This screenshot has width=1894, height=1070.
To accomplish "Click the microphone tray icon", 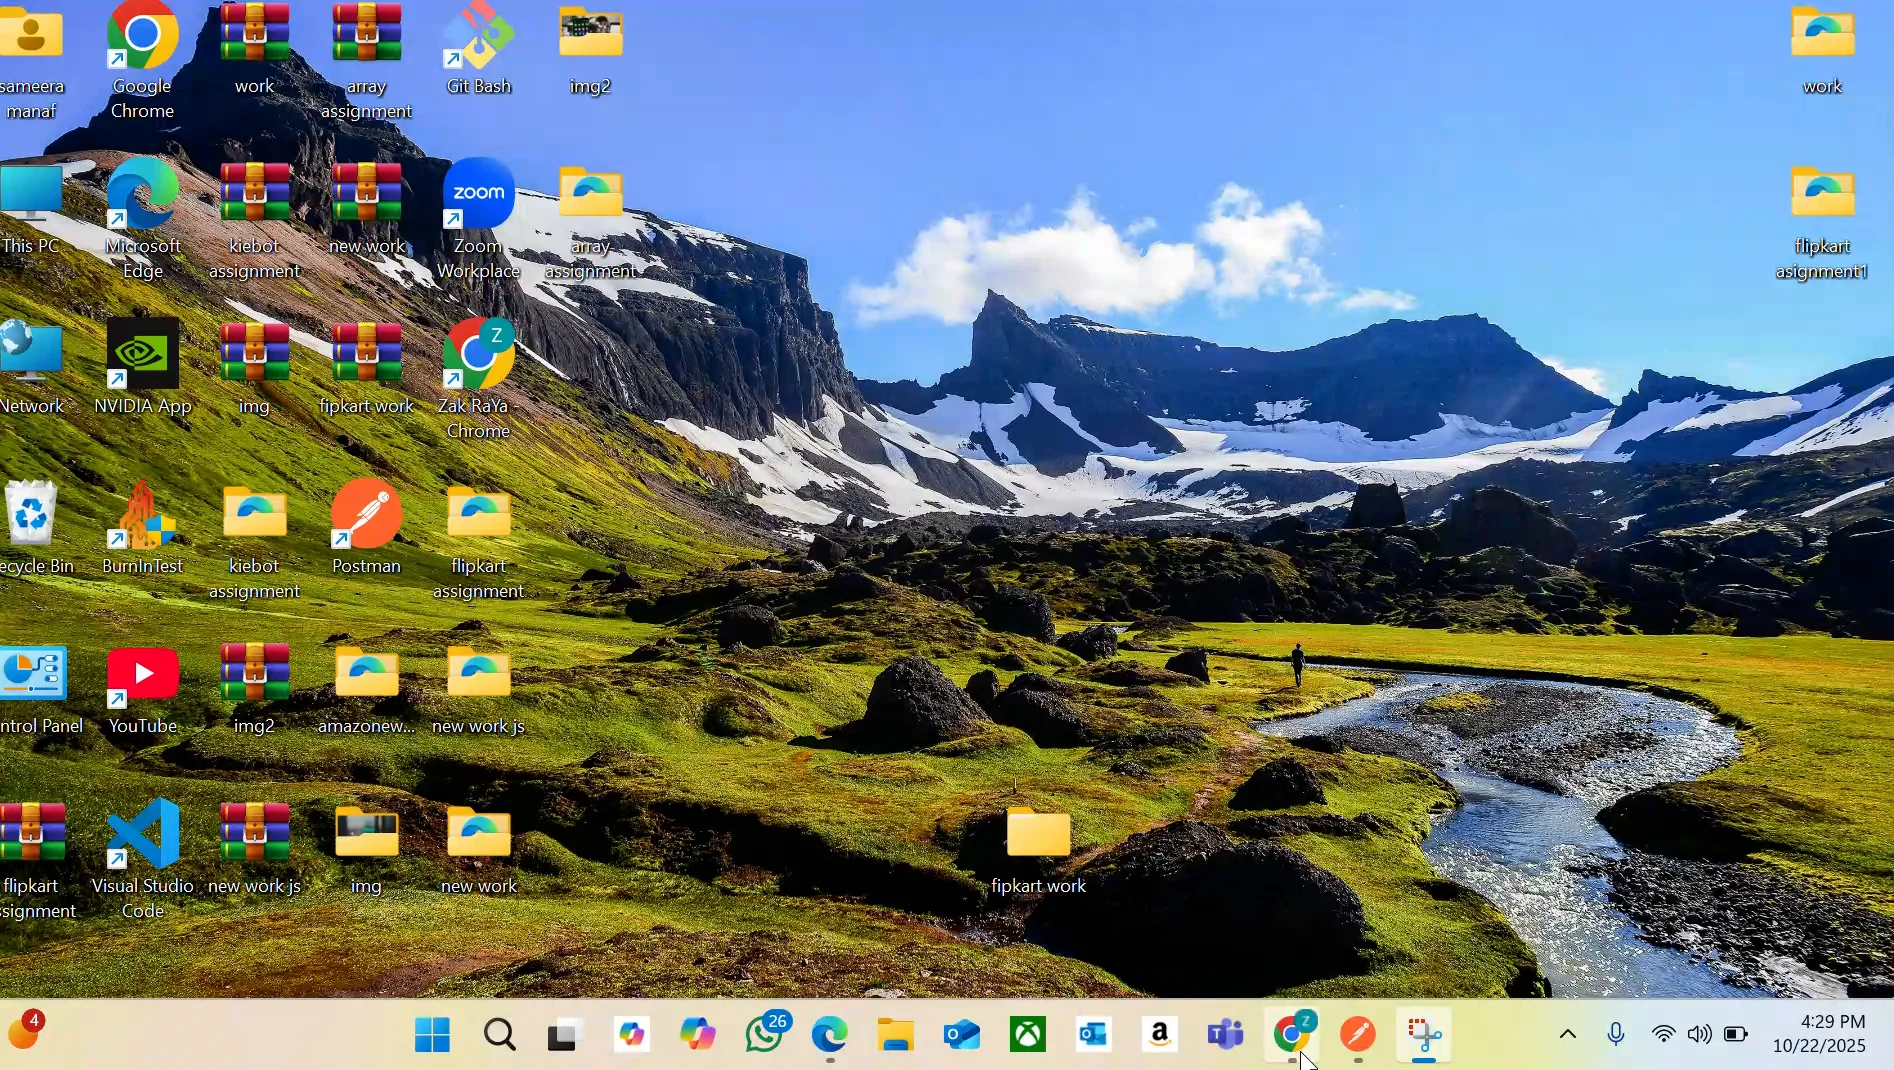I will tap(1616, 1034).
